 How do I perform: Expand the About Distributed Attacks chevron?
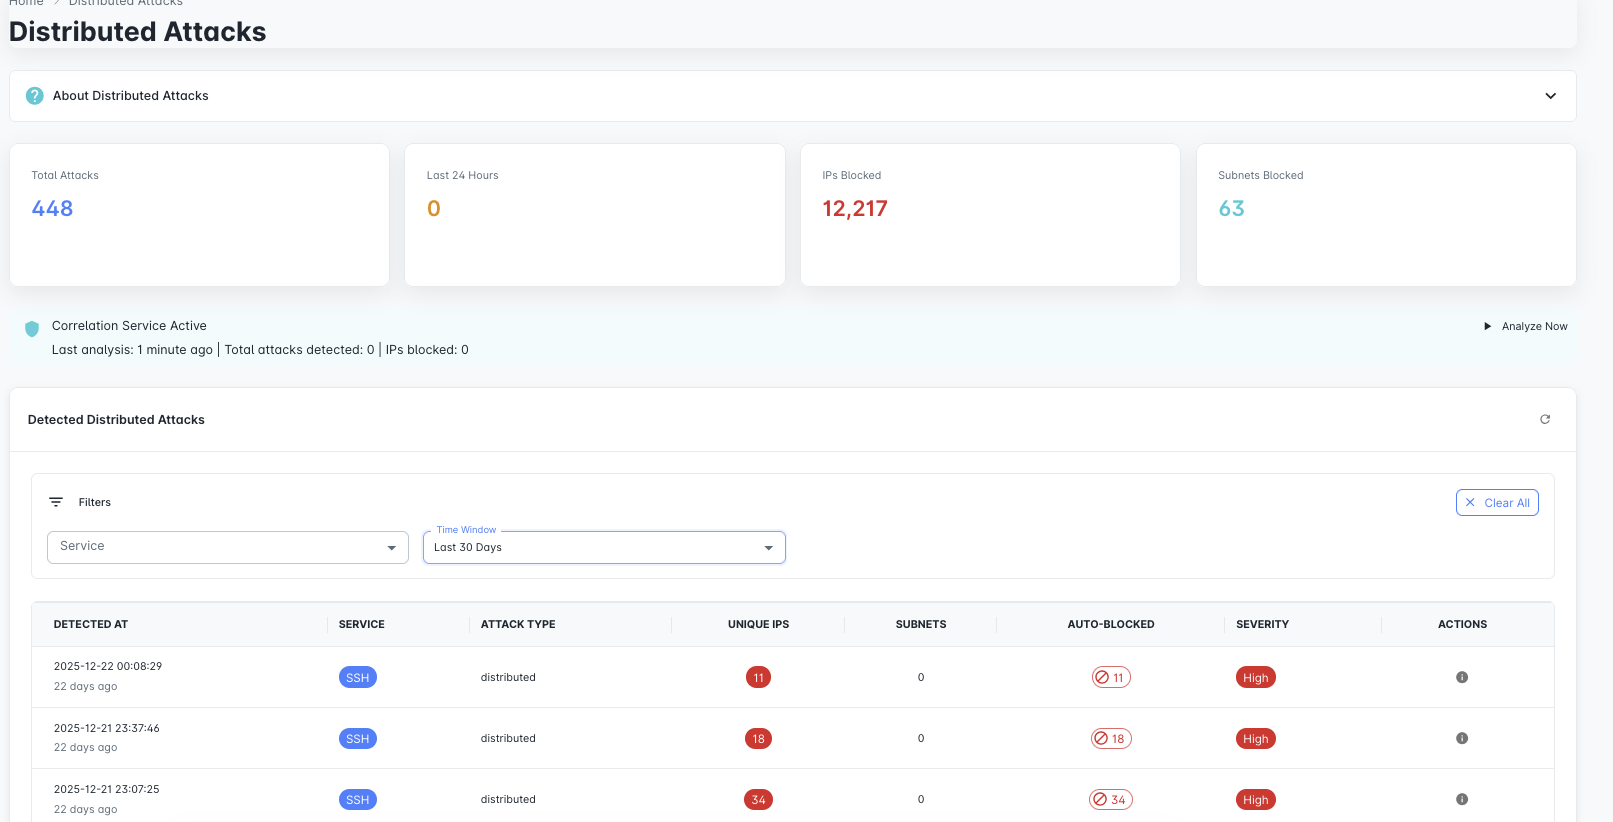[1550, 96]
